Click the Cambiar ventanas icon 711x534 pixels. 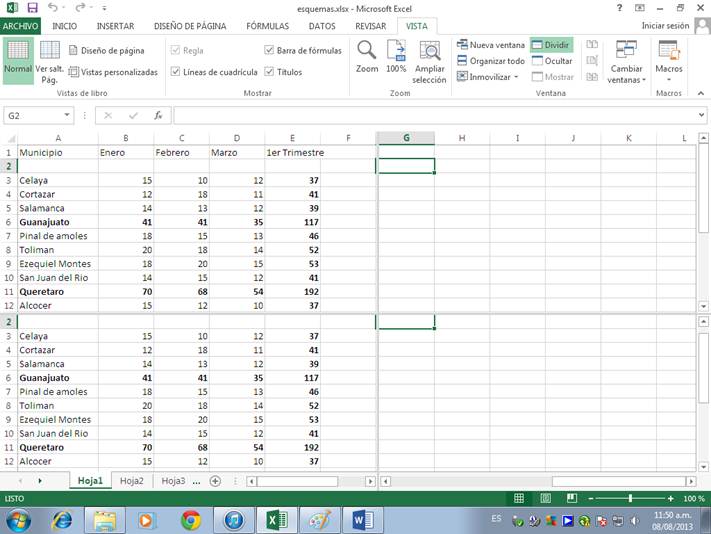627,54
